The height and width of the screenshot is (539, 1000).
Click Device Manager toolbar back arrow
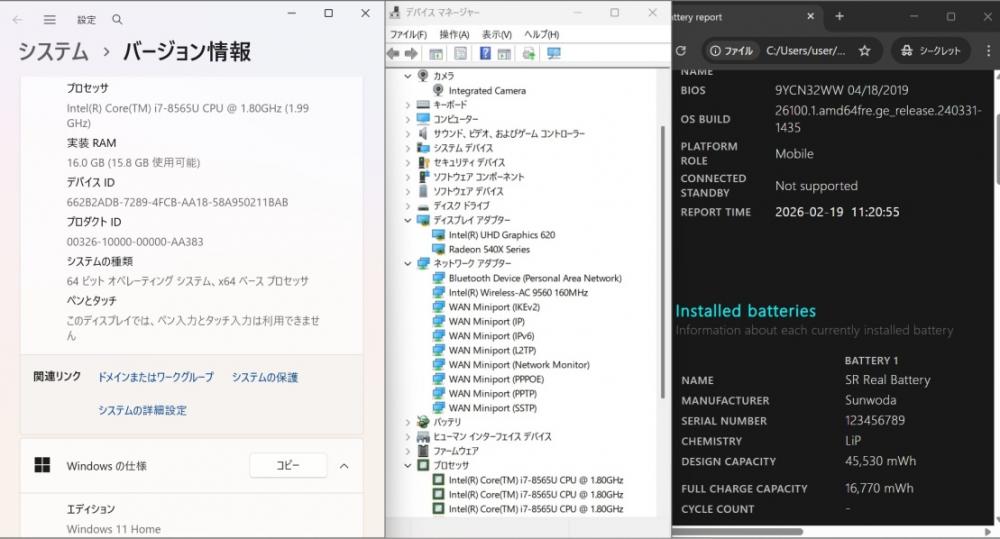coord(393,54)
